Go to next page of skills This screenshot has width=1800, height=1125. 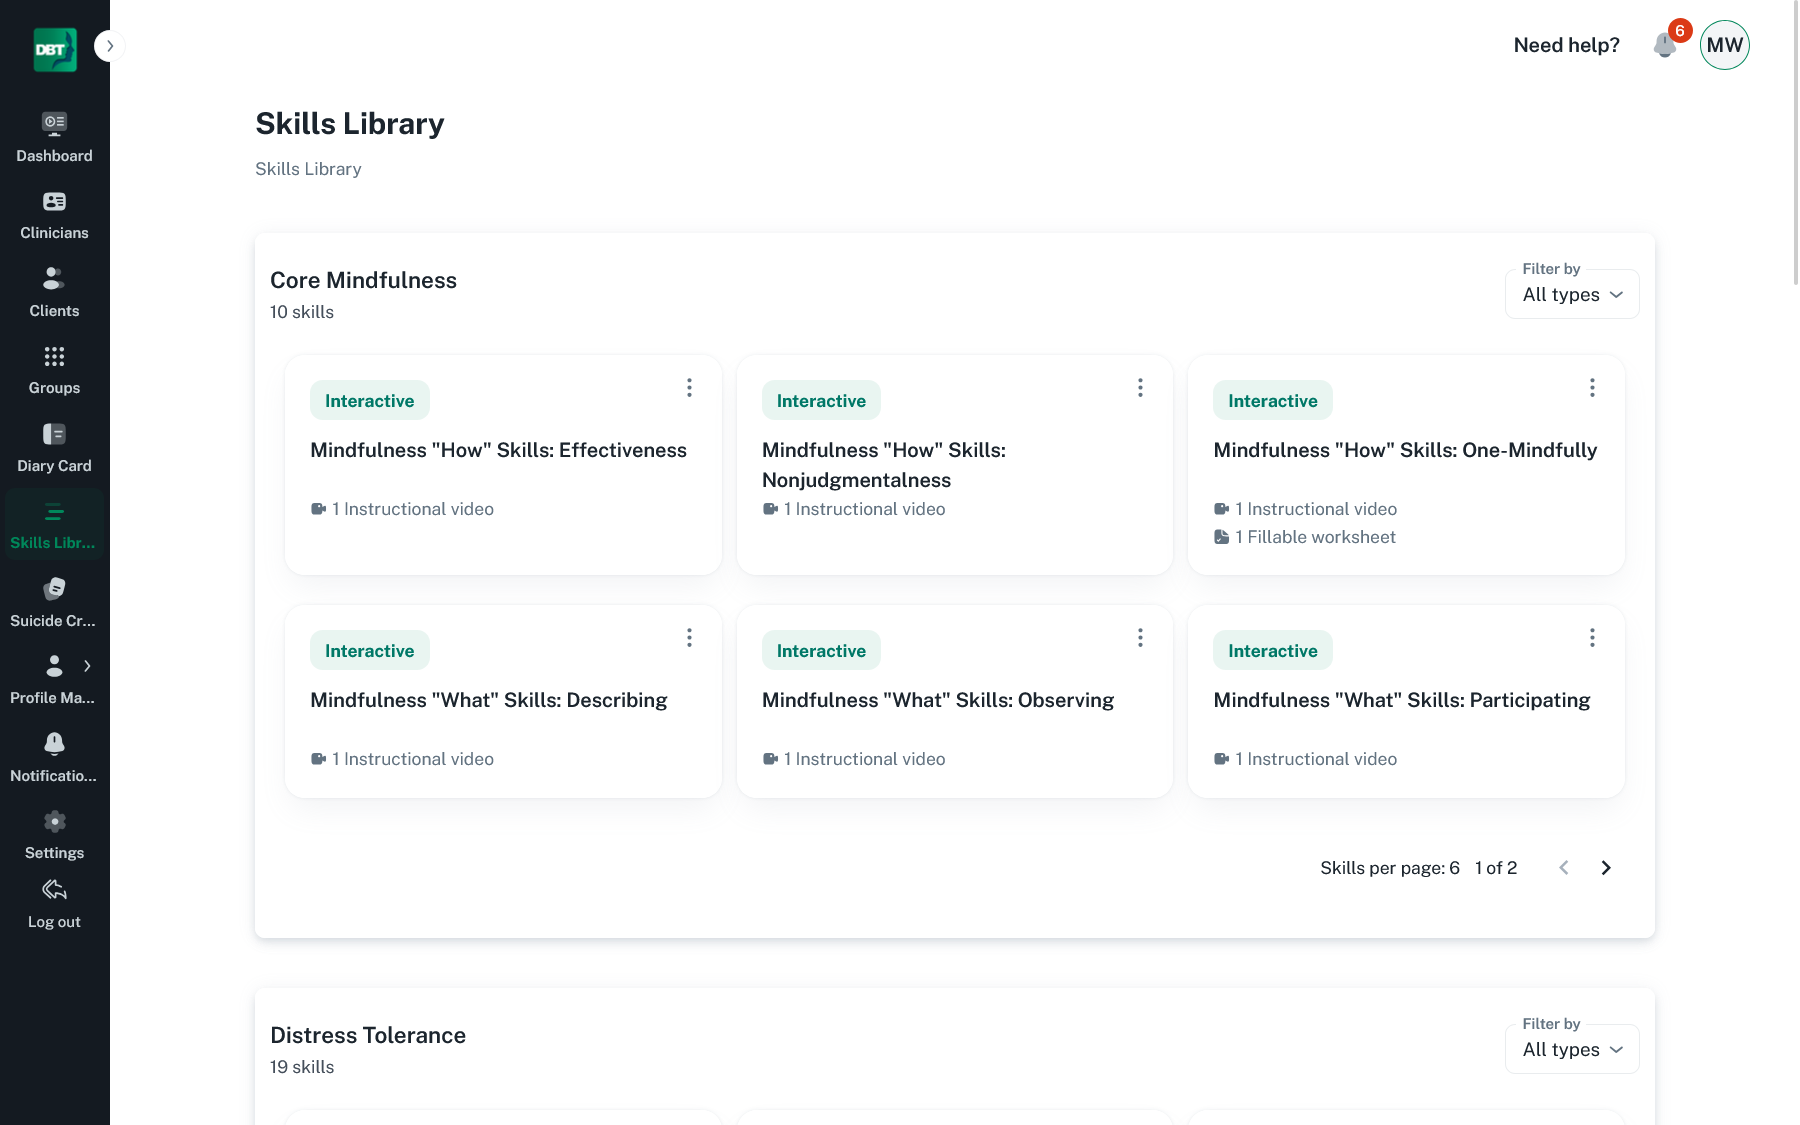point(1606,868)
